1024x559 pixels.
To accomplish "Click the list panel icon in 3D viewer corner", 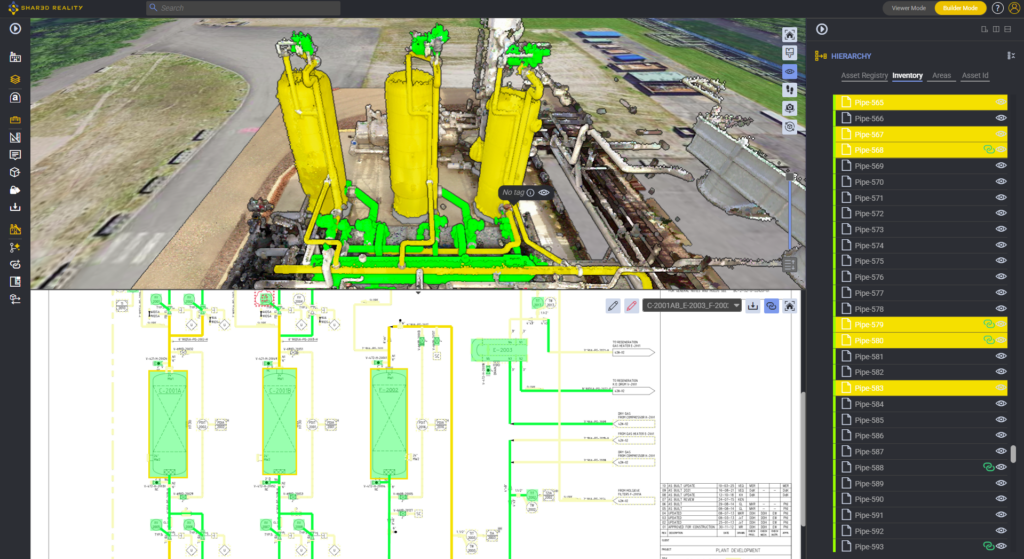I will click(790, 264).
